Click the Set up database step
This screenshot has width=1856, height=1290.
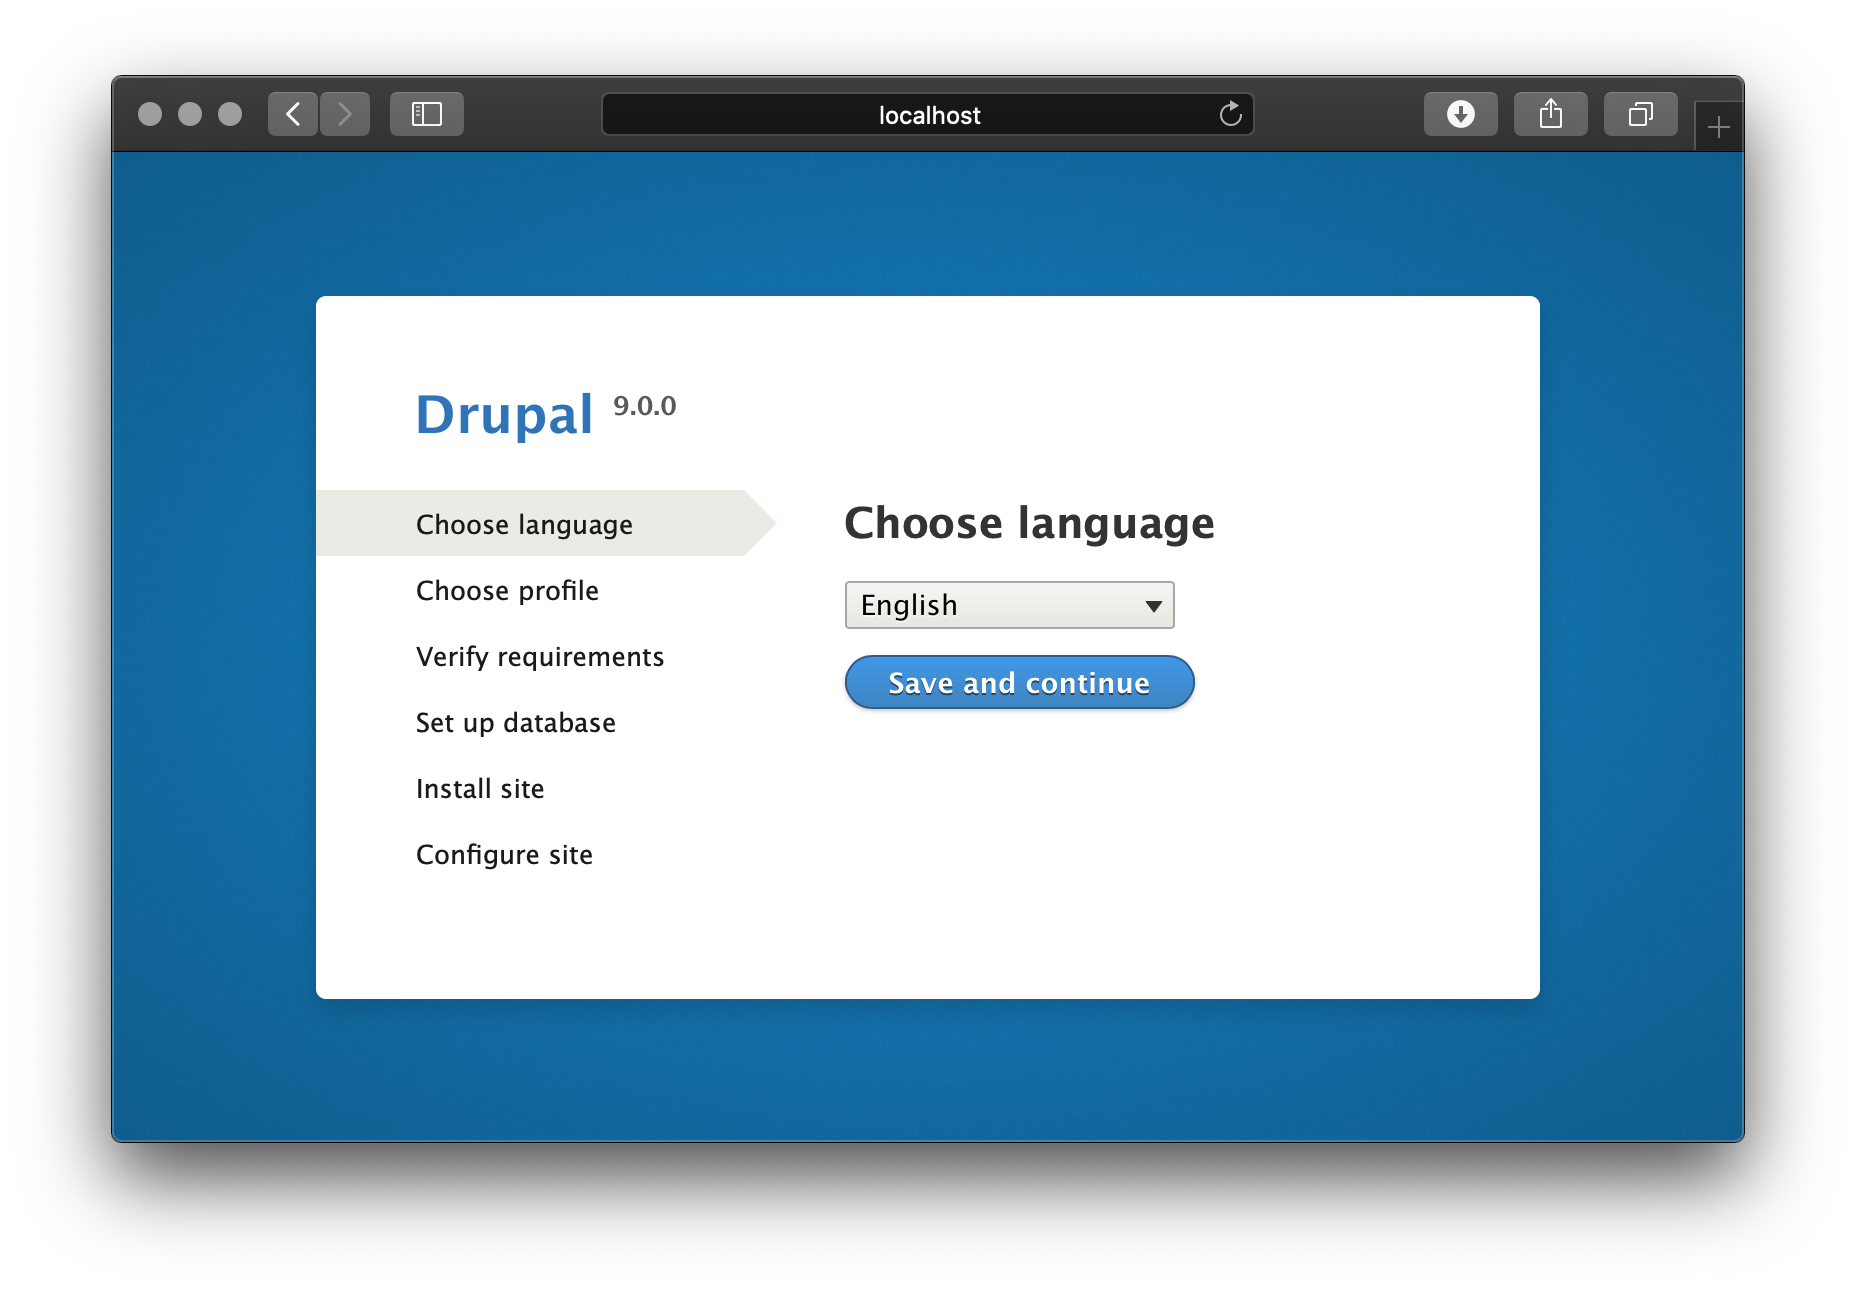pyautogui.click(x=515, y=723)
